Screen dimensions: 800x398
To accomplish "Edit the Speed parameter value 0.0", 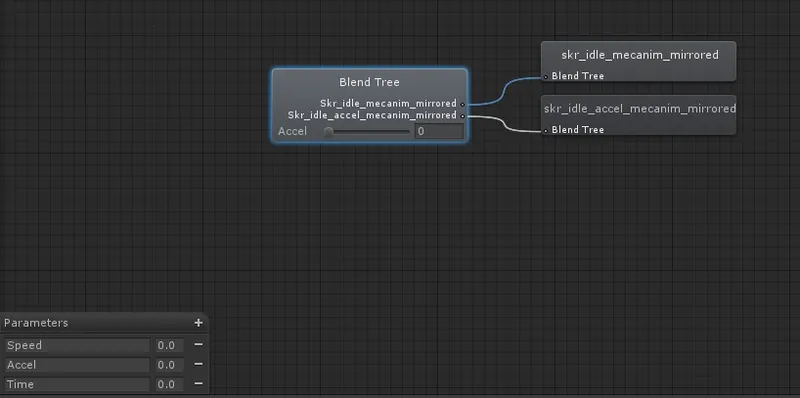I will (x=169, y=345).
